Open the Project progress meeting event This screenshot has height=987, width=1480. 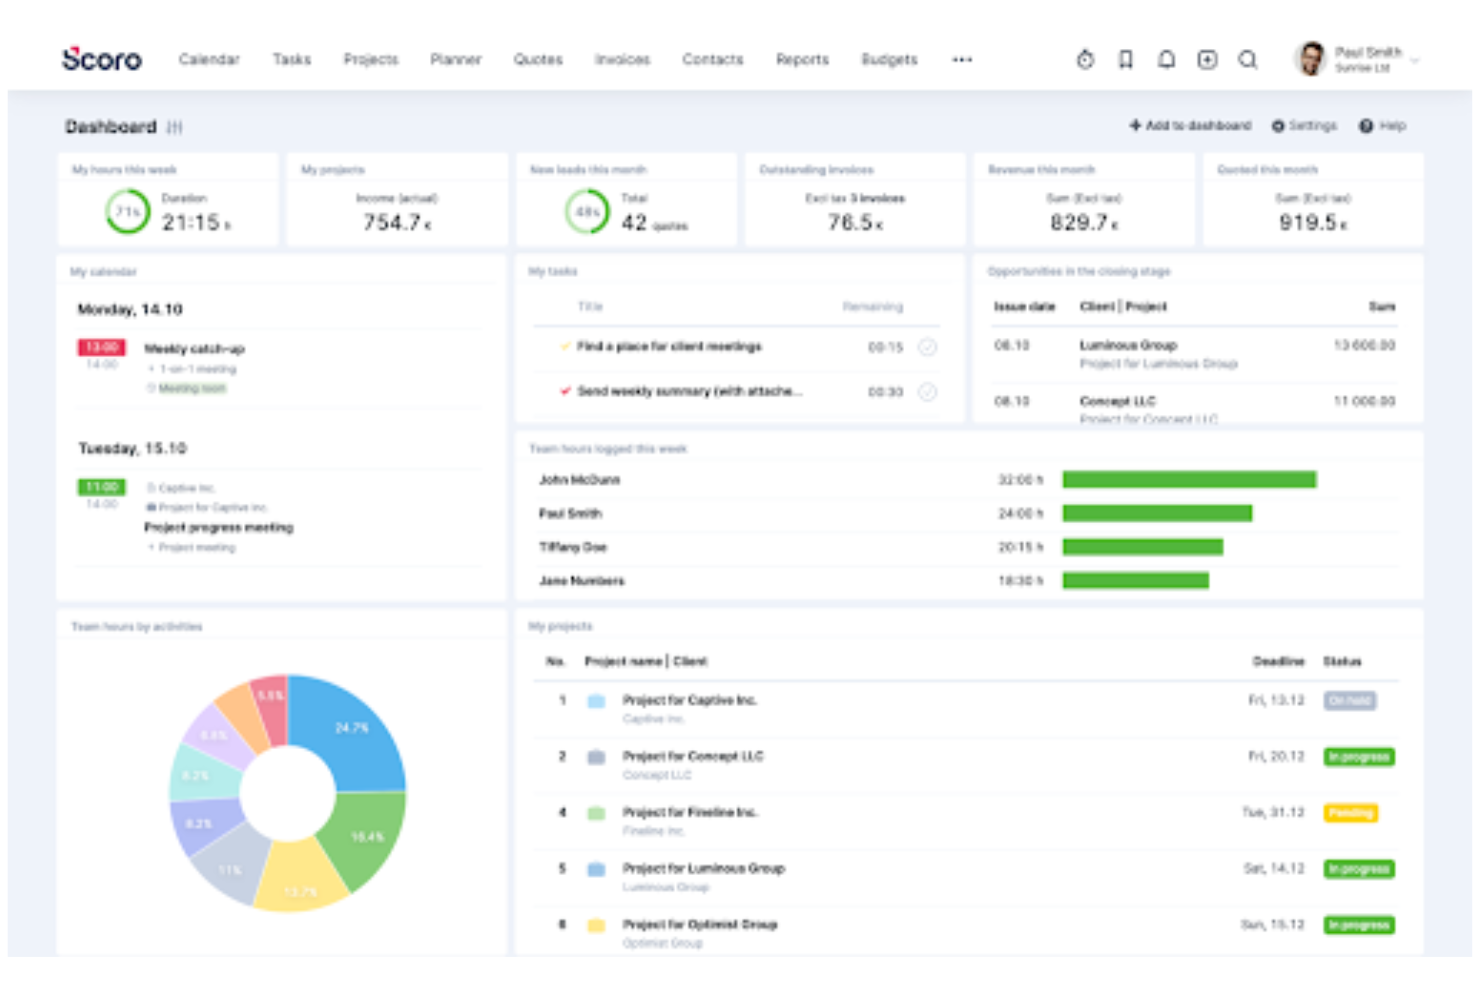[219, 527]
